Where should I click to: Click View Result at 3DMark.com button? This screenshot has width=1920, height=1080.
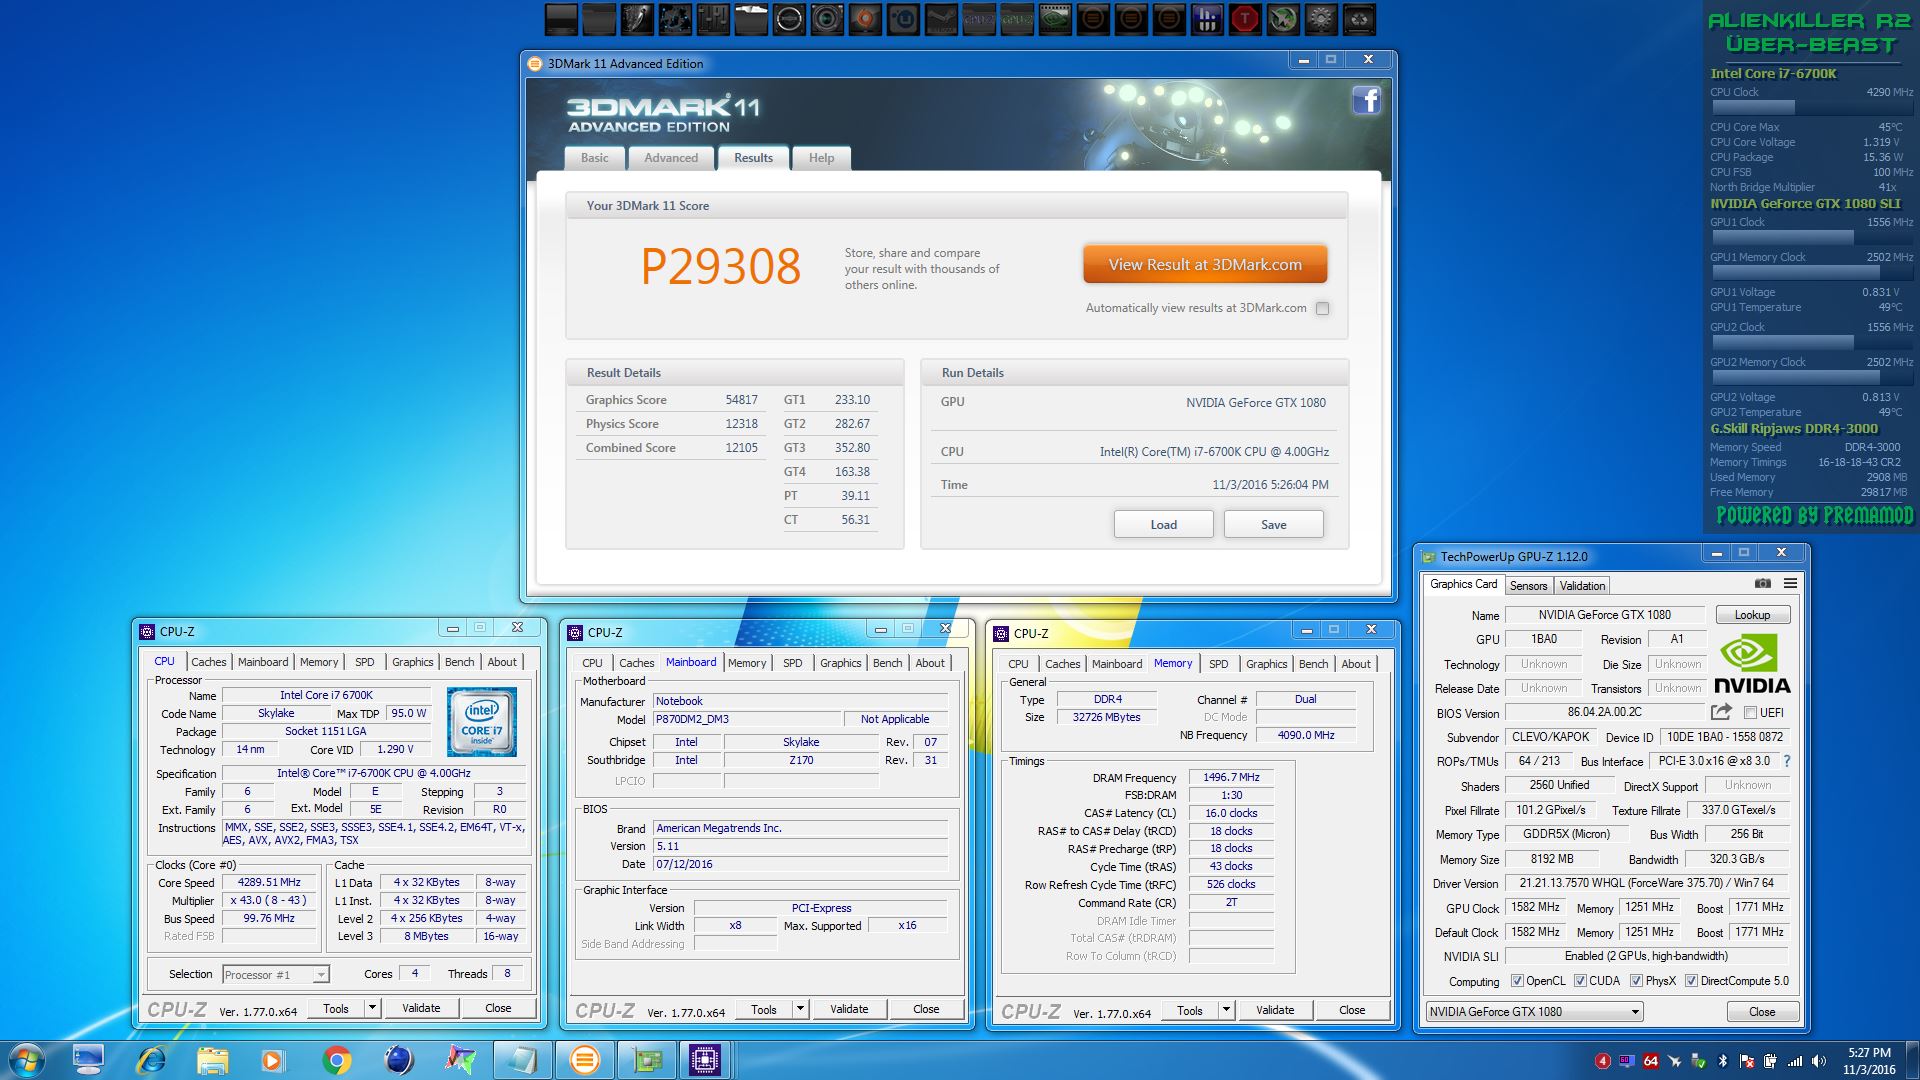pos(1205,265)
